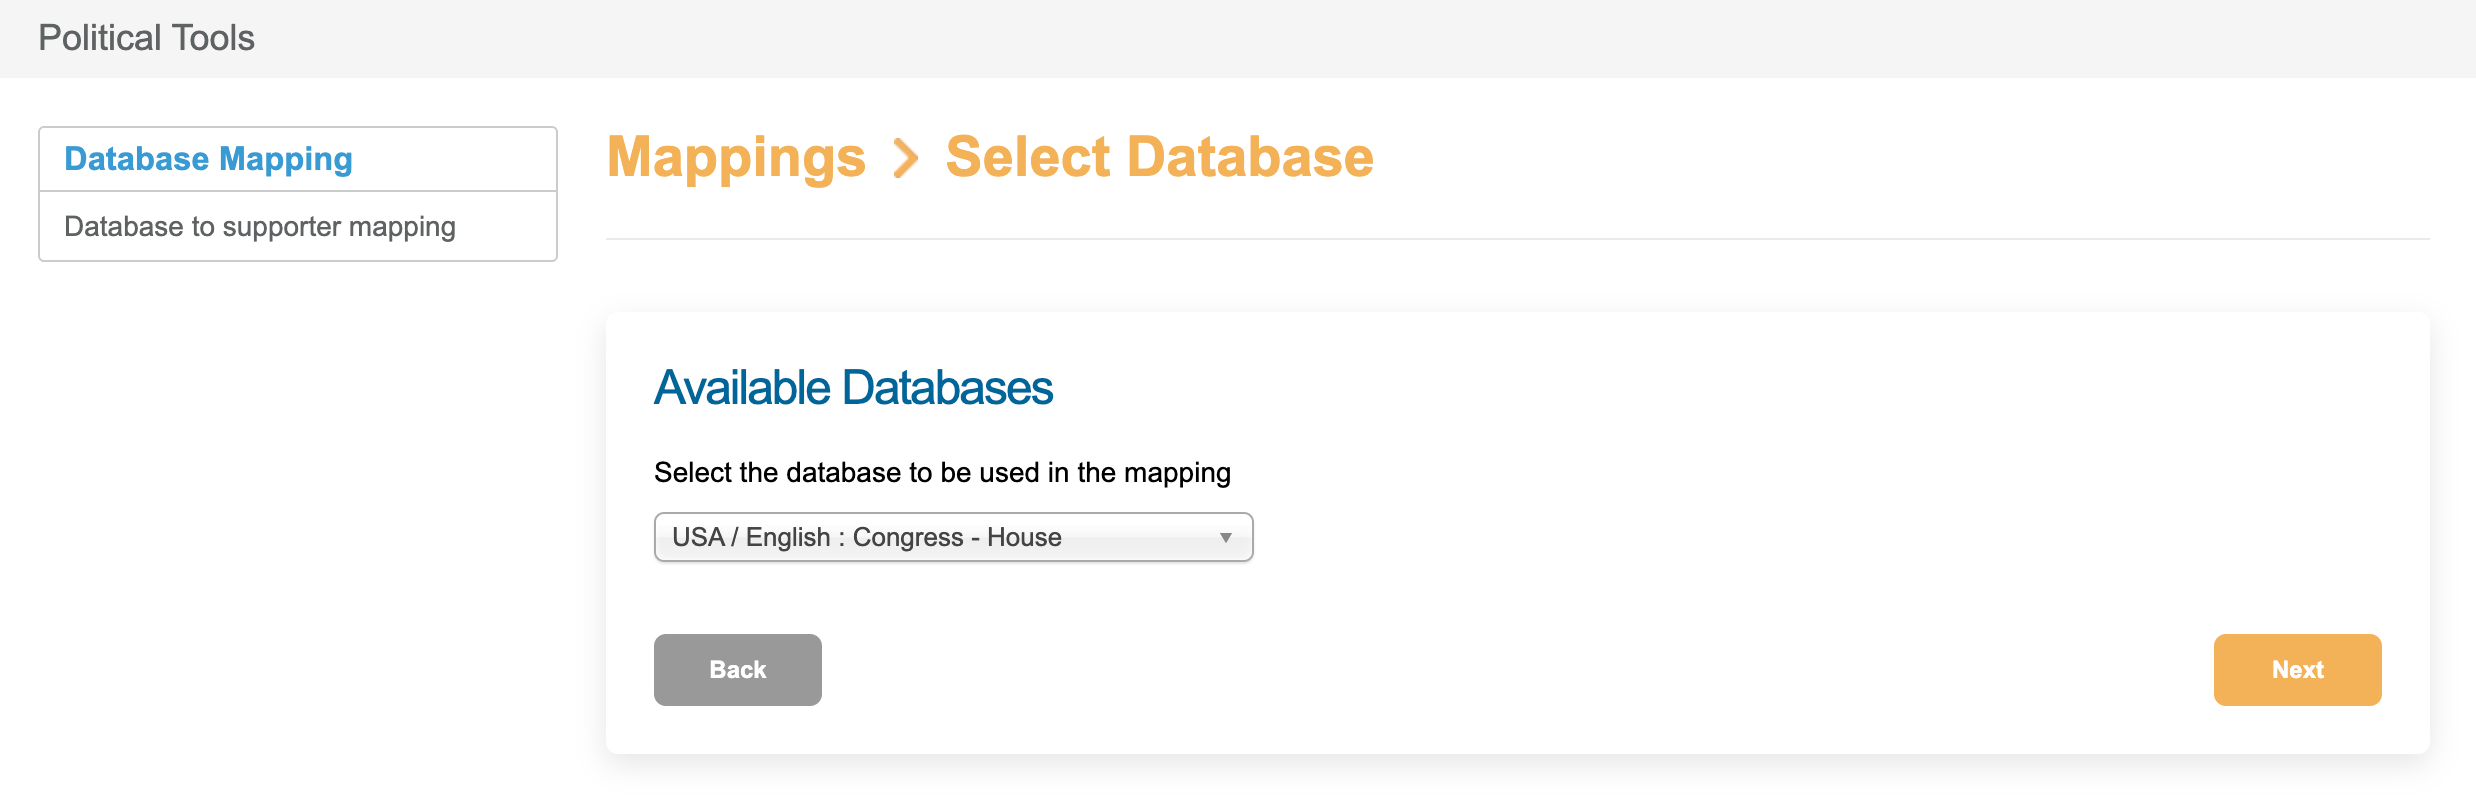Click the Political Tools header title
The image size is (2476, 806).
[x=146, y=38]
